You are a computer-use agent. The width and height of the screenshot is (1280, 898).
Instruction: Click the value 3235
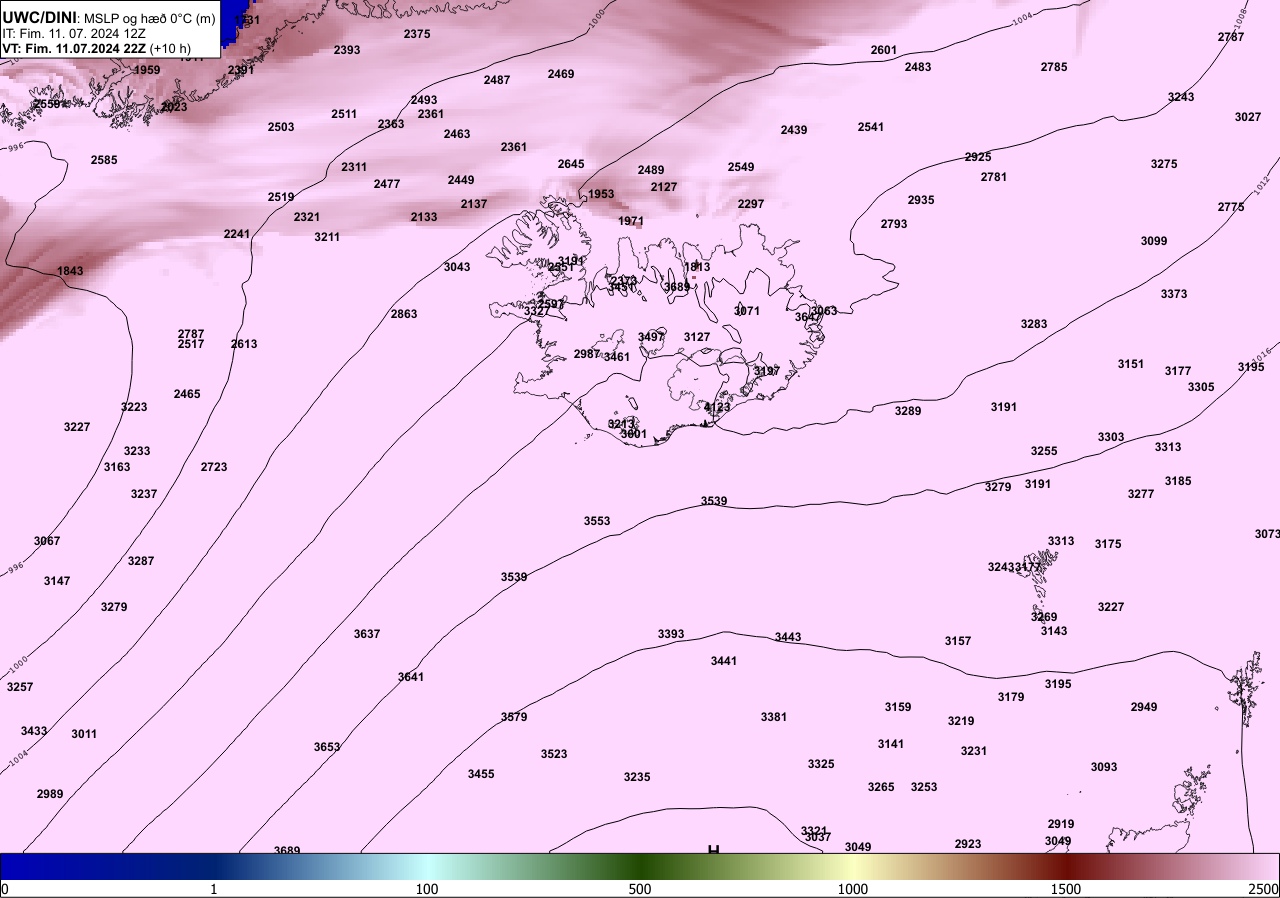[x=637, y=777]
